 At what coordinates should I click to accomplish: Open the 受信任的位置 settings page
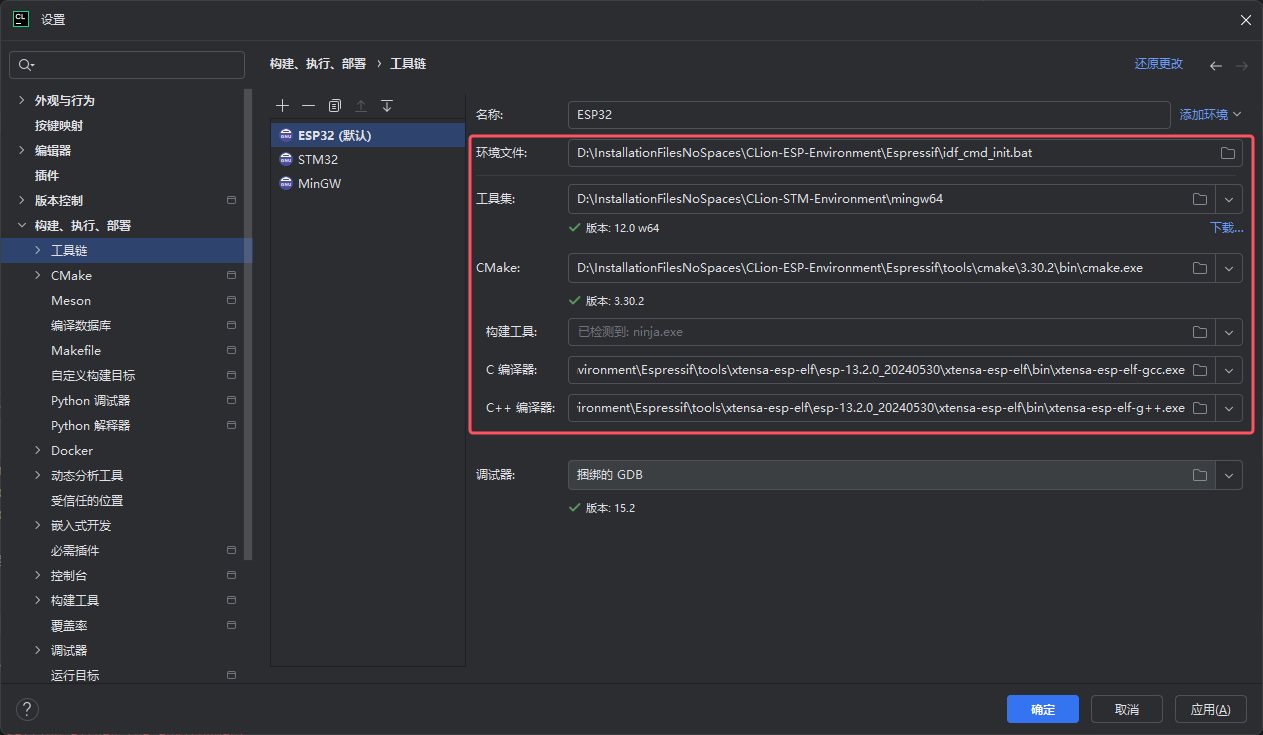tap(87, 501)
